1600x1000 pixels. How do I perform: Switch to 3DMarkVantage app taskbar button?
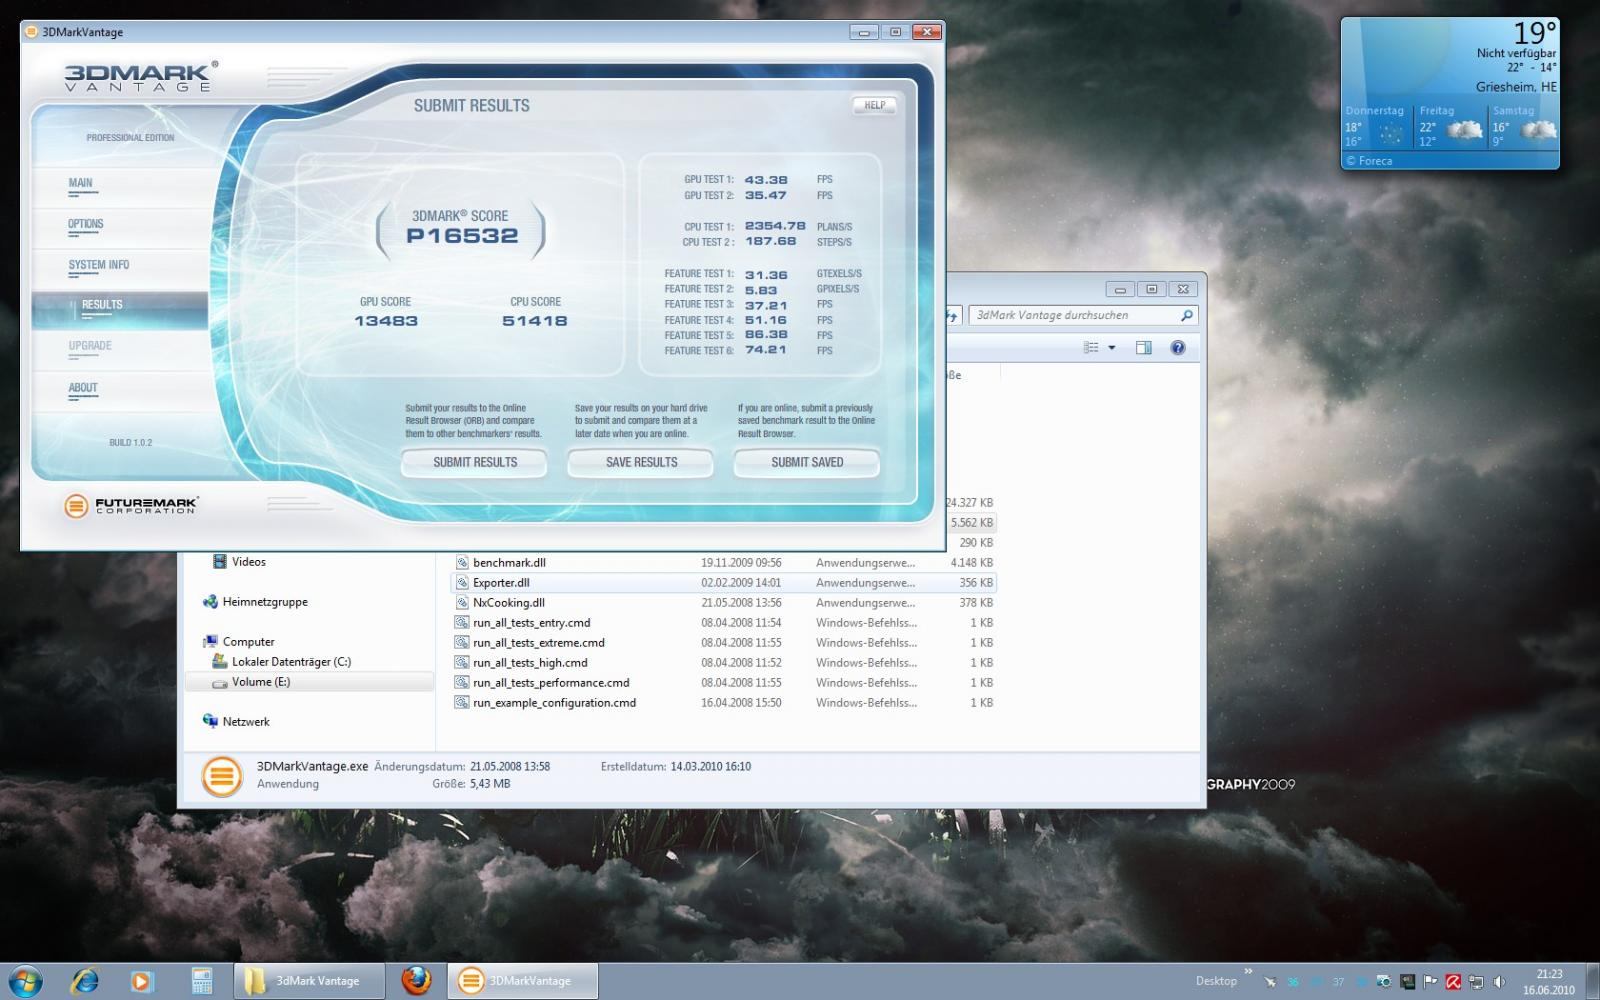523,981
